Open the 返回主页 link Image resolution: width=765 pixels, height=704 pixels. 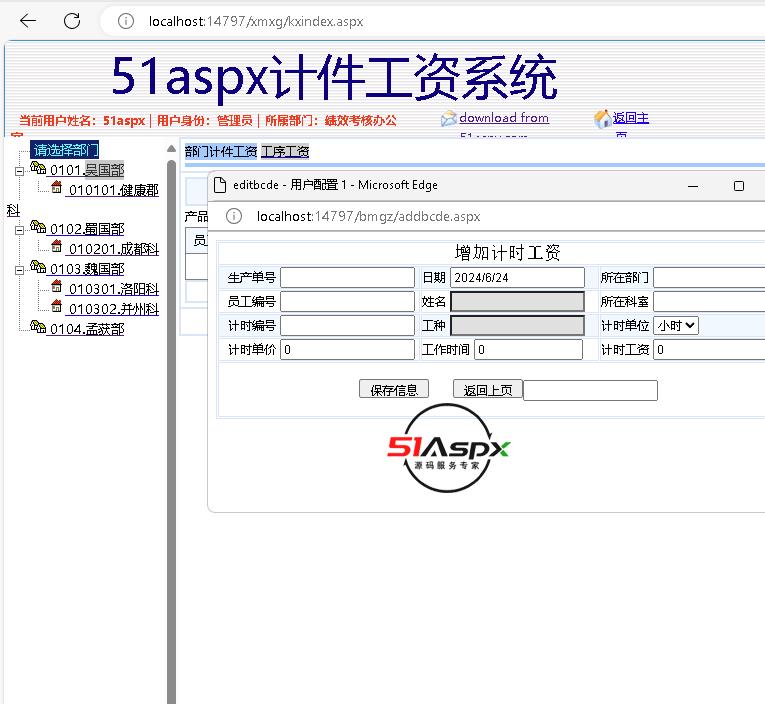631,118
